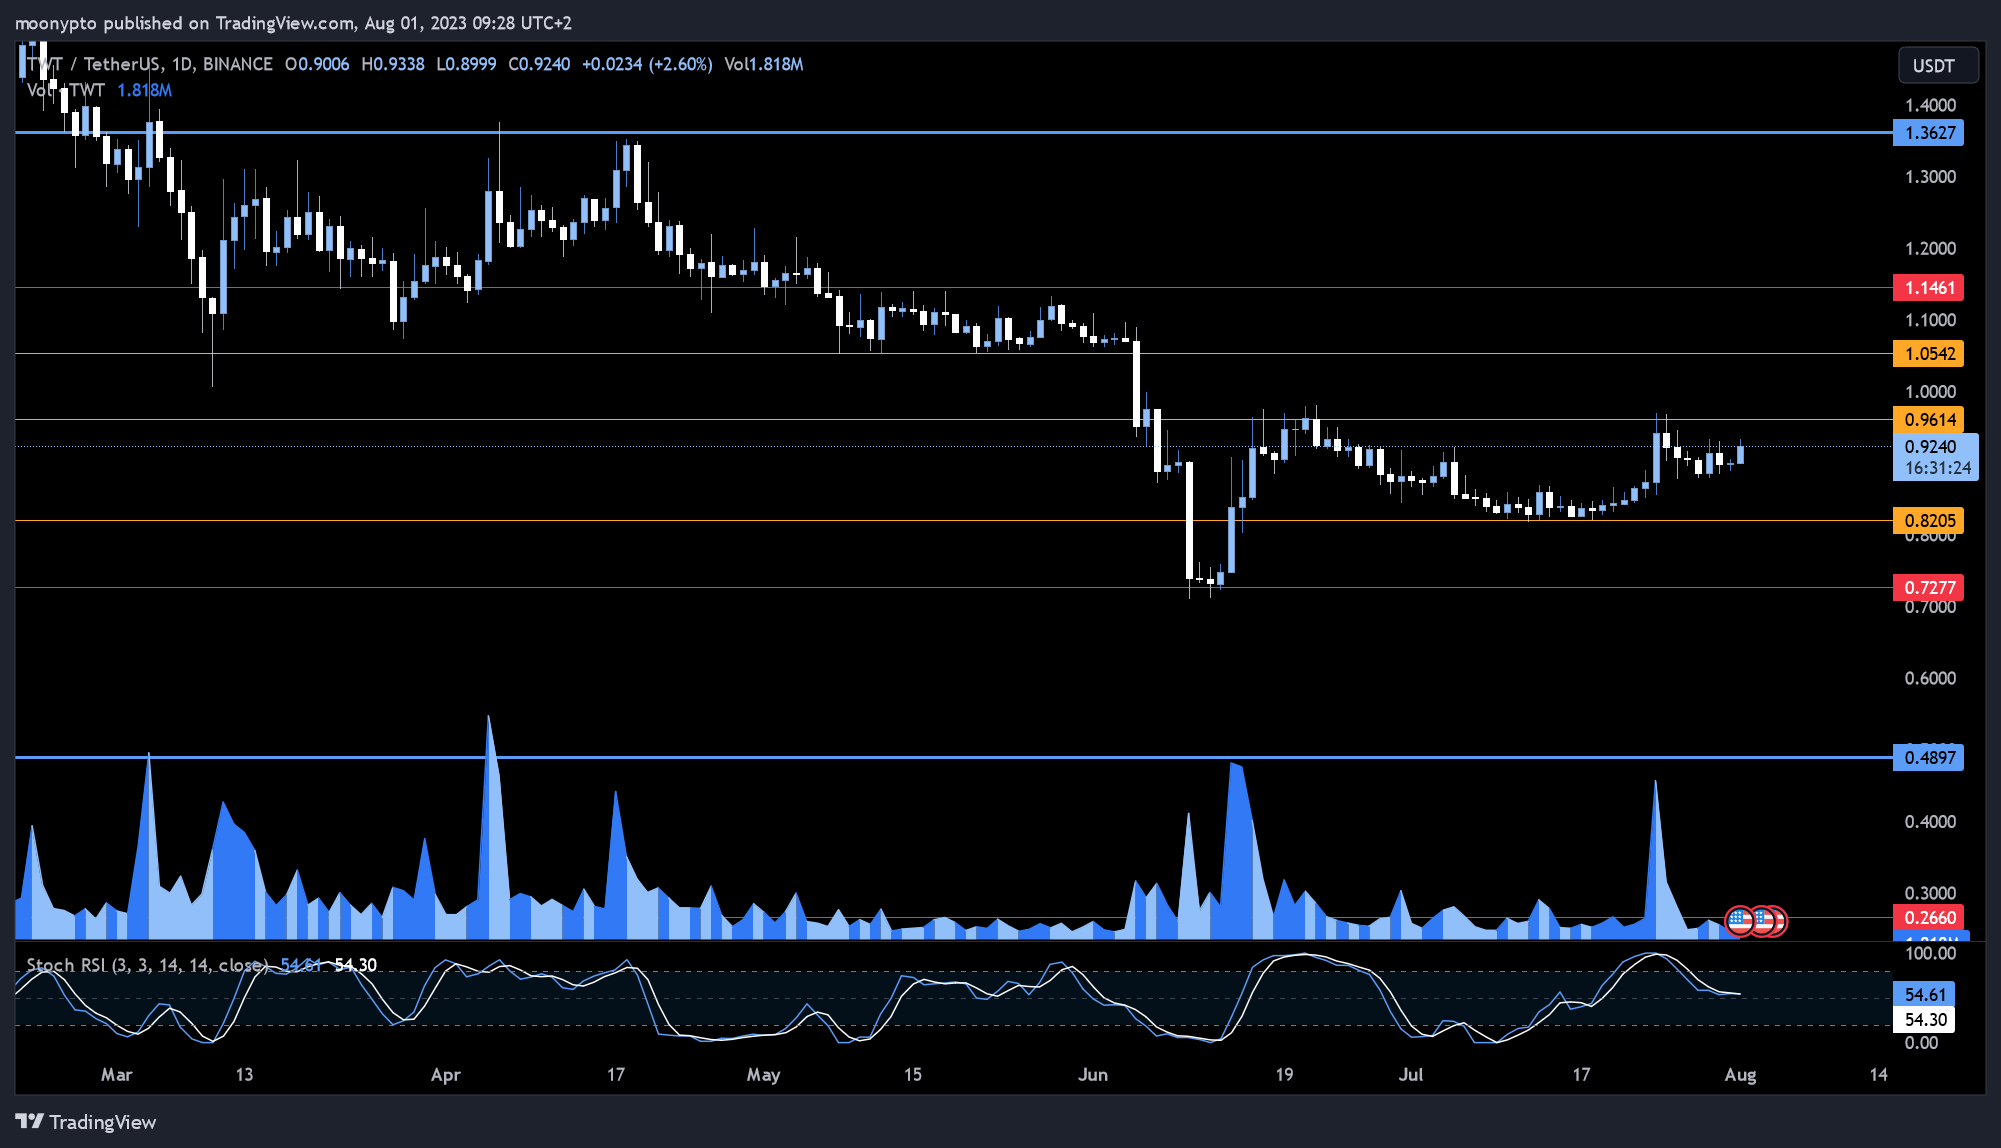Select the 1.3627 blue price label
Screen dimensions: 2001x1148
(x=1928, y=133)
